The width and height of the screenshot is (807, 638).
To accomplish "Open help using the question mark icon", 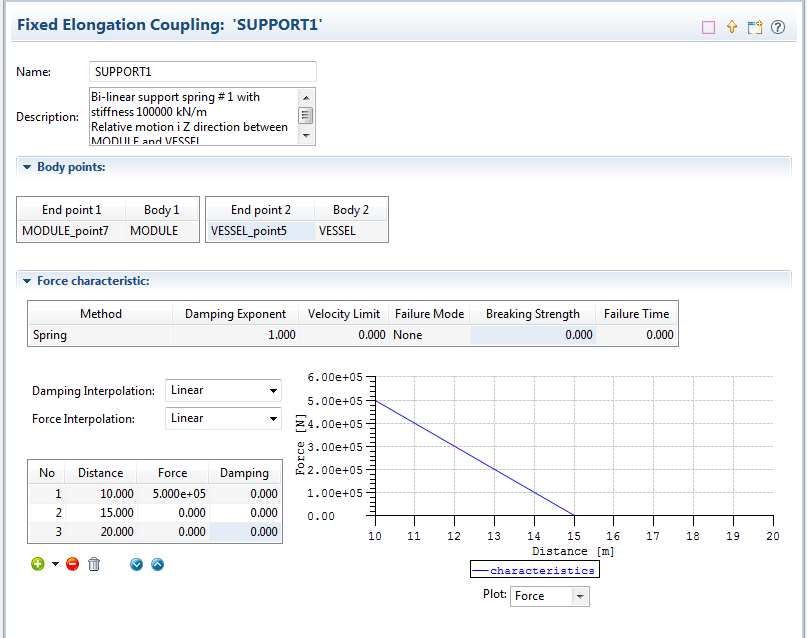I will click(778, 27).
